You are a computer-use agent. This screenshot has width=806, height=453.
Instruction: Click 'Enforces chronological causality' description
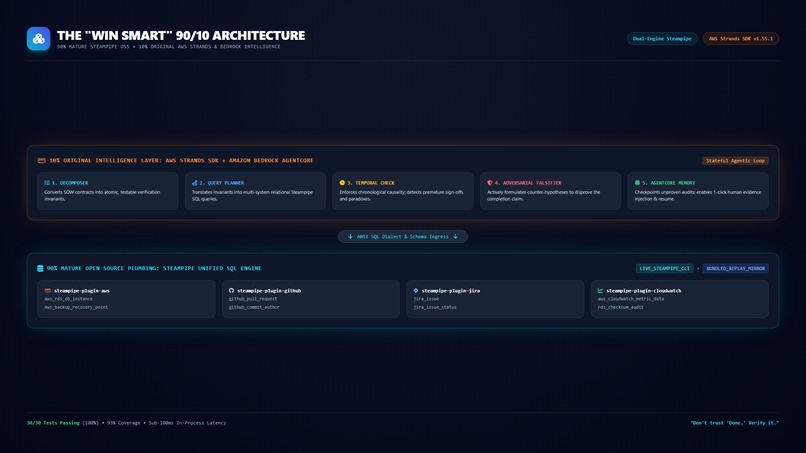tap(401, 195)
